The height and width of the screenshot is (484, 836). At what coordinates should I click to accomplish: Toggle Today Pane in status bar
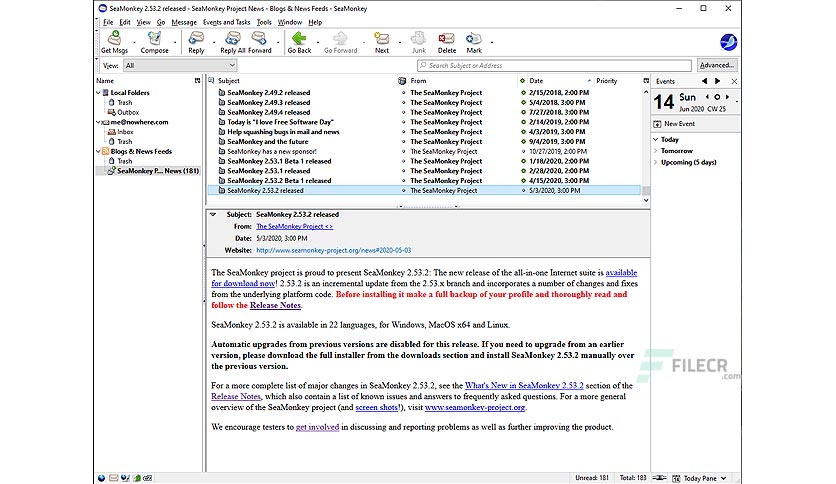(700, 478)
